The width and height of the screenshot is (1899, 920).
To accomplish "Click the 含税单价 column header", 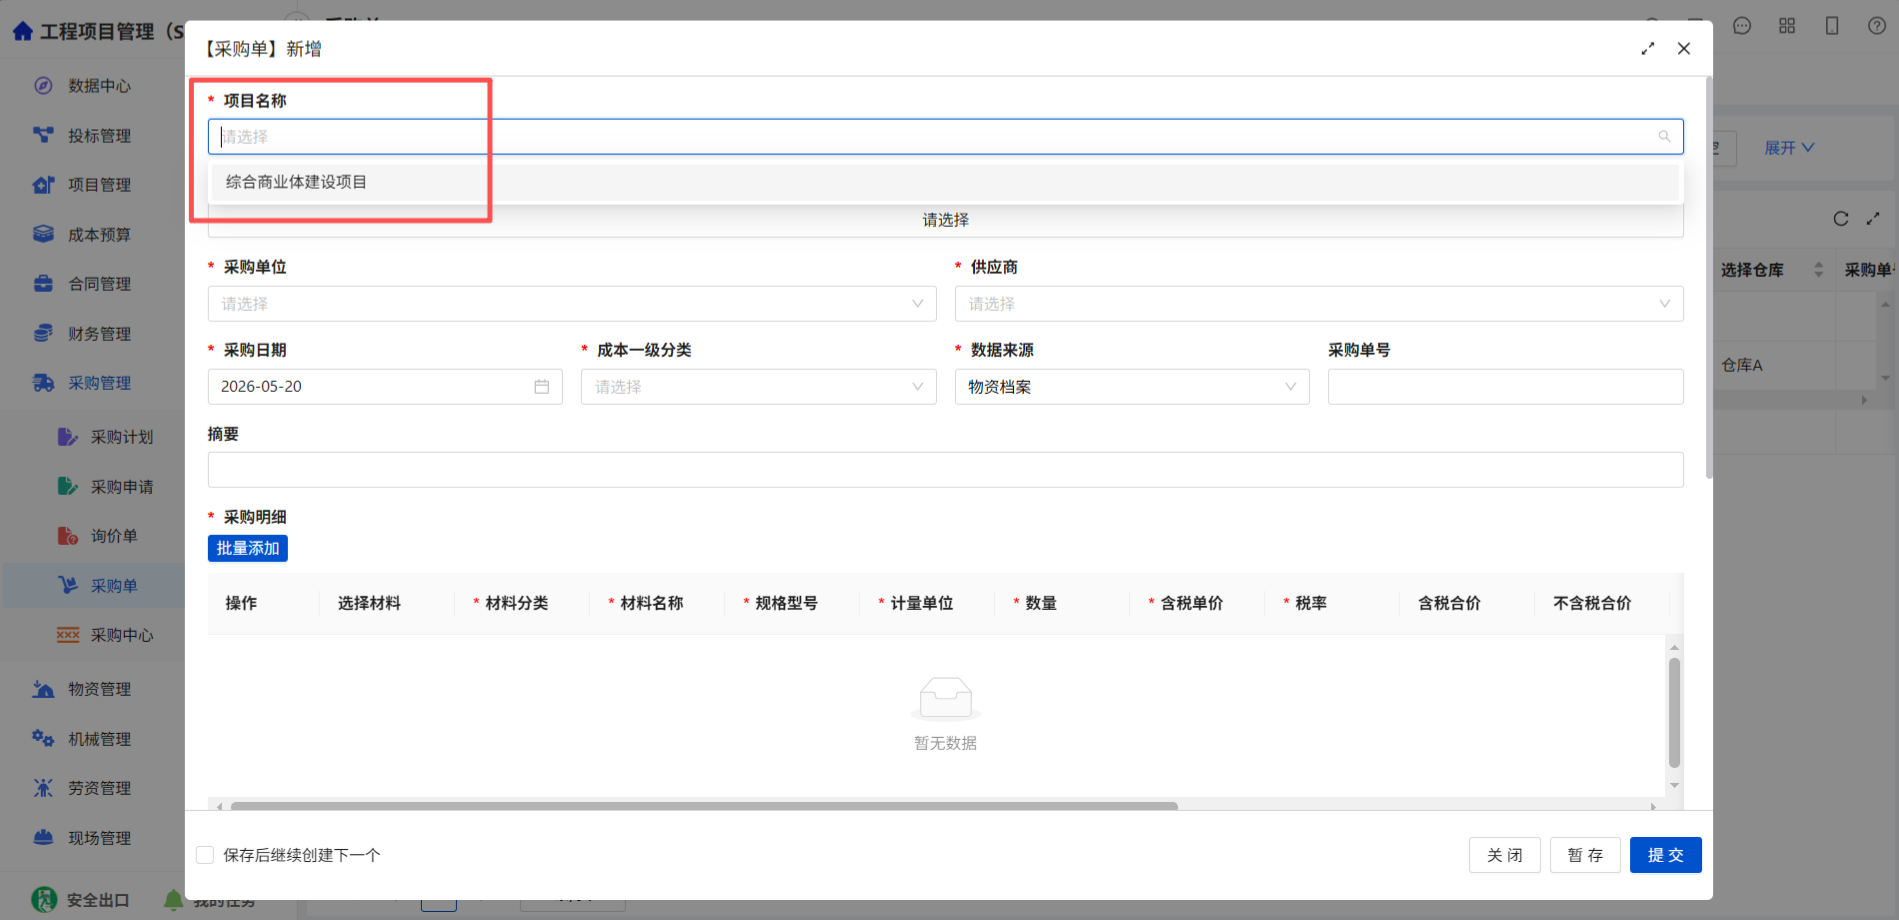I will coord(1191,603).
